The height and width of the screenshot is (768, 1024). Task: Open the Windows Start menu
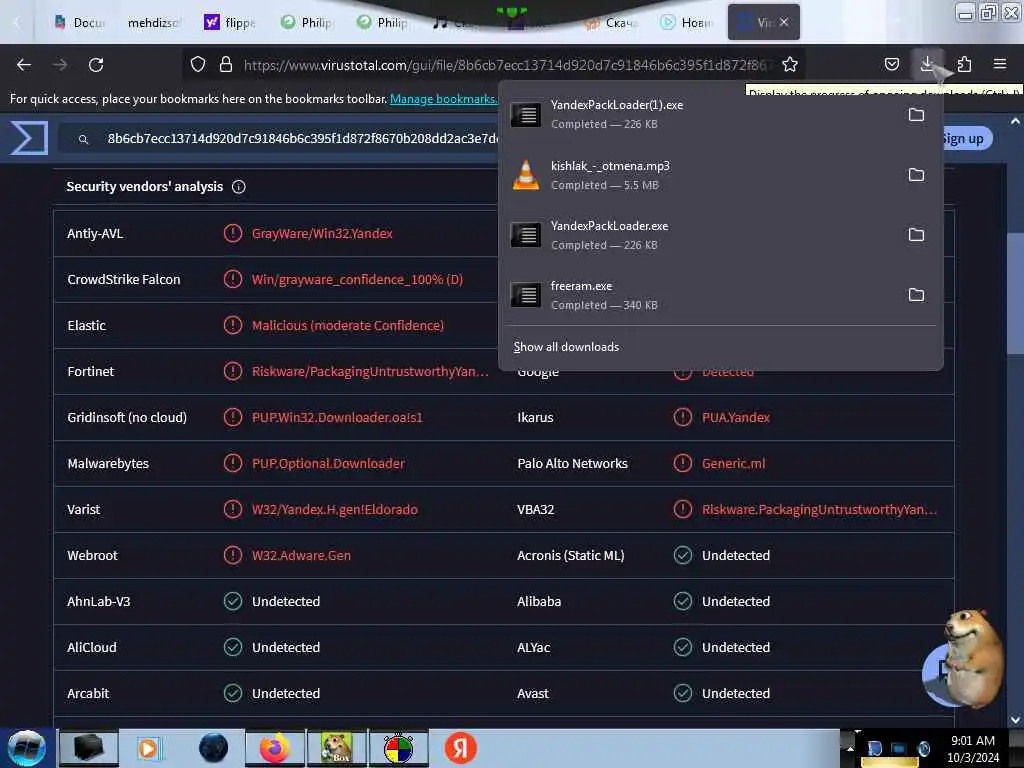click(27, 748)
